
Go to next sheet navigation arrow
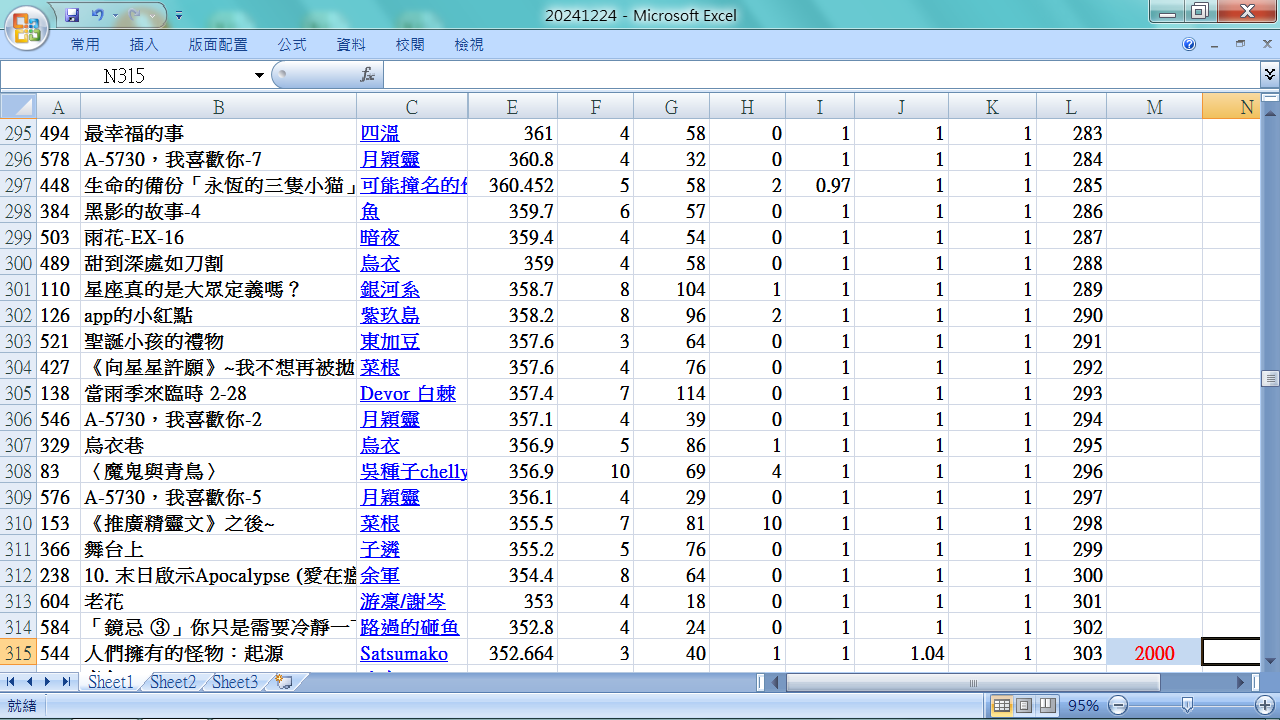pyautogui.click(x=47, y=682)
